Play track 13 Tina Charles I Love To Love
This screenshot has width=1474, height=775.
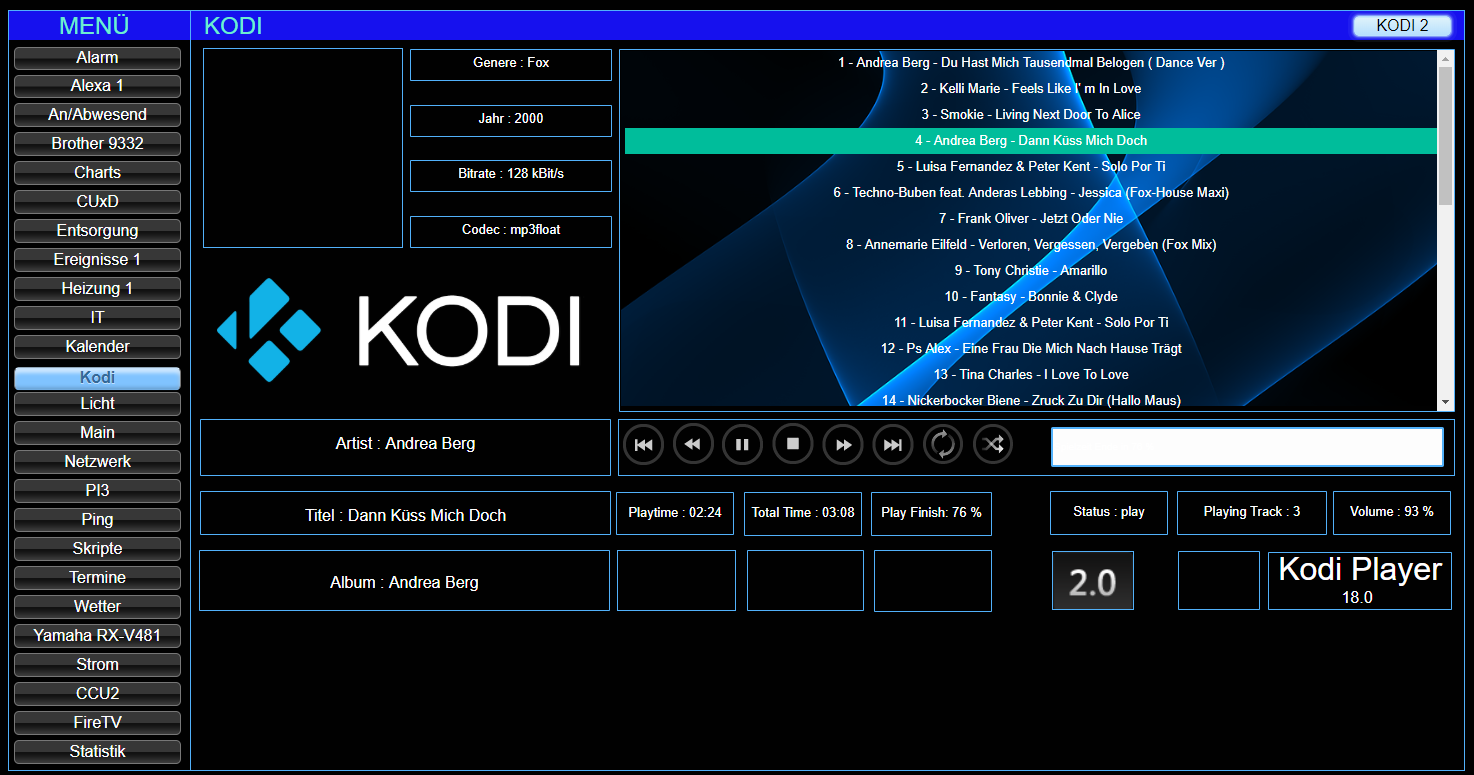[1031, 375]
